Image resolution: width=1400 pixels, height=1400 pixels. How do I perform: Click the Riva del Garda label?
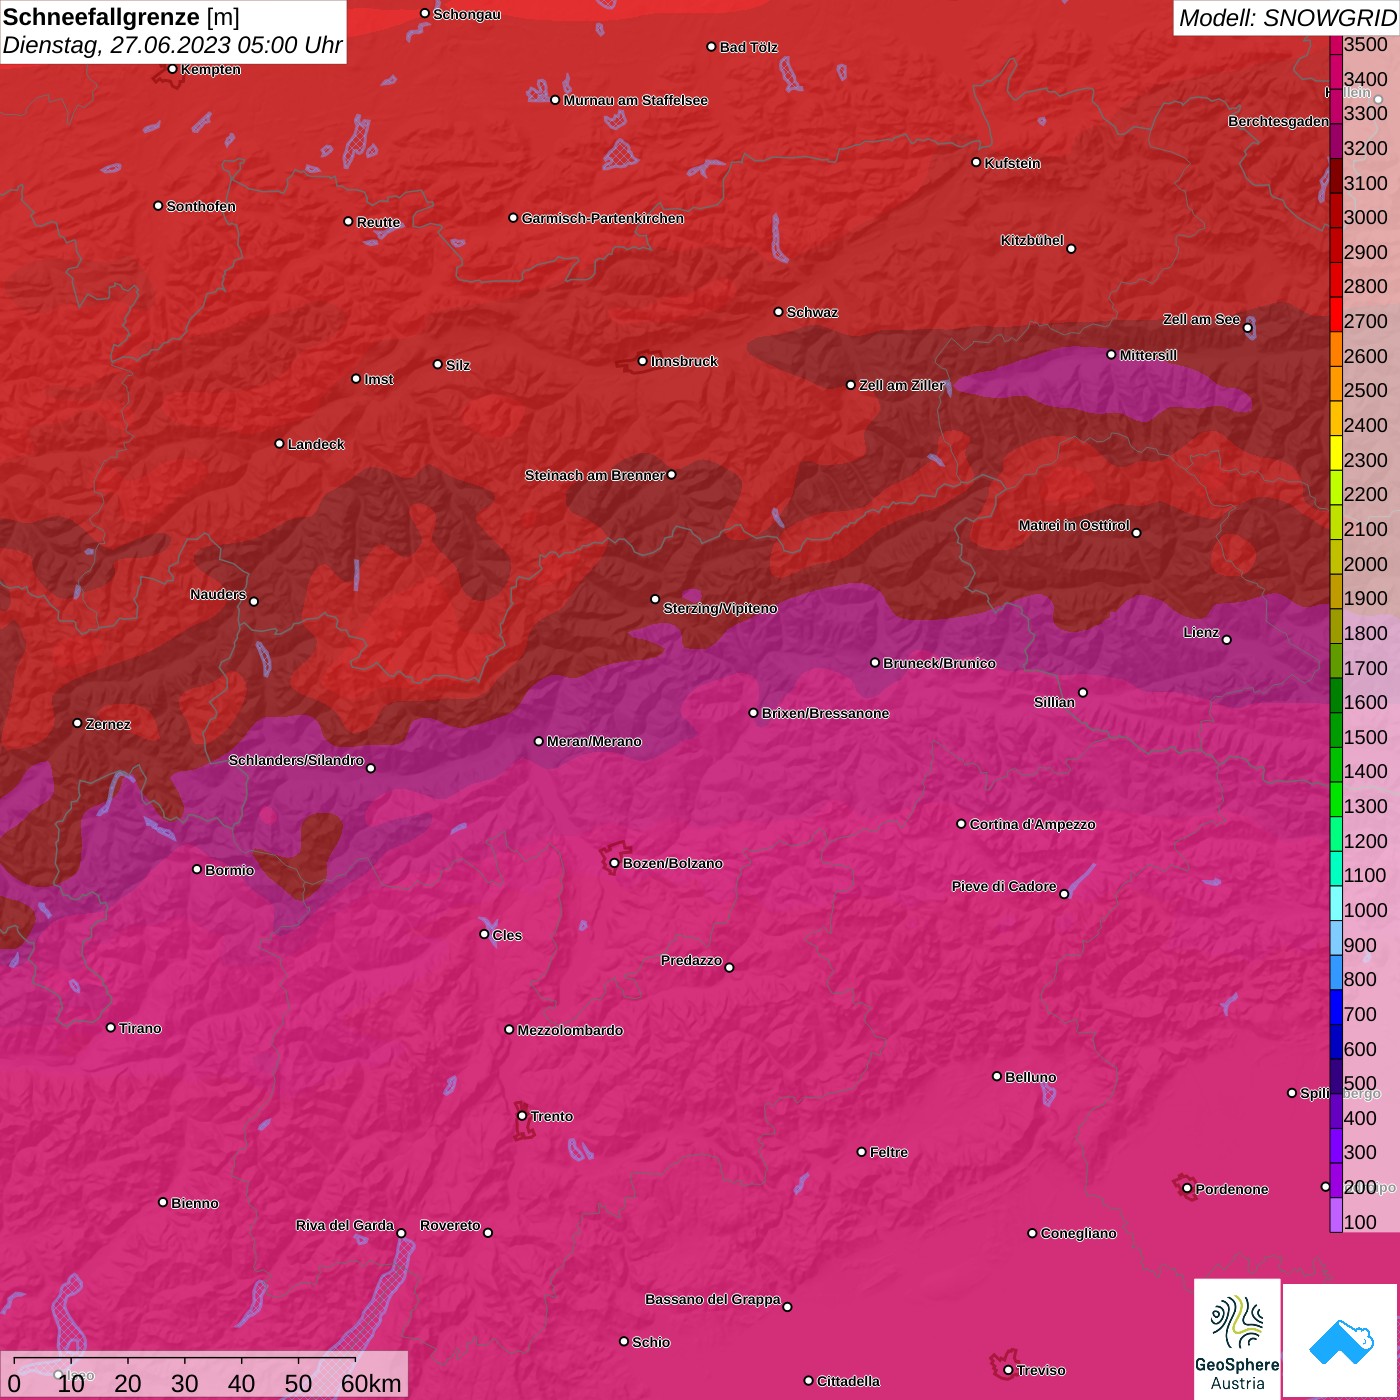tap(345, 1225)
